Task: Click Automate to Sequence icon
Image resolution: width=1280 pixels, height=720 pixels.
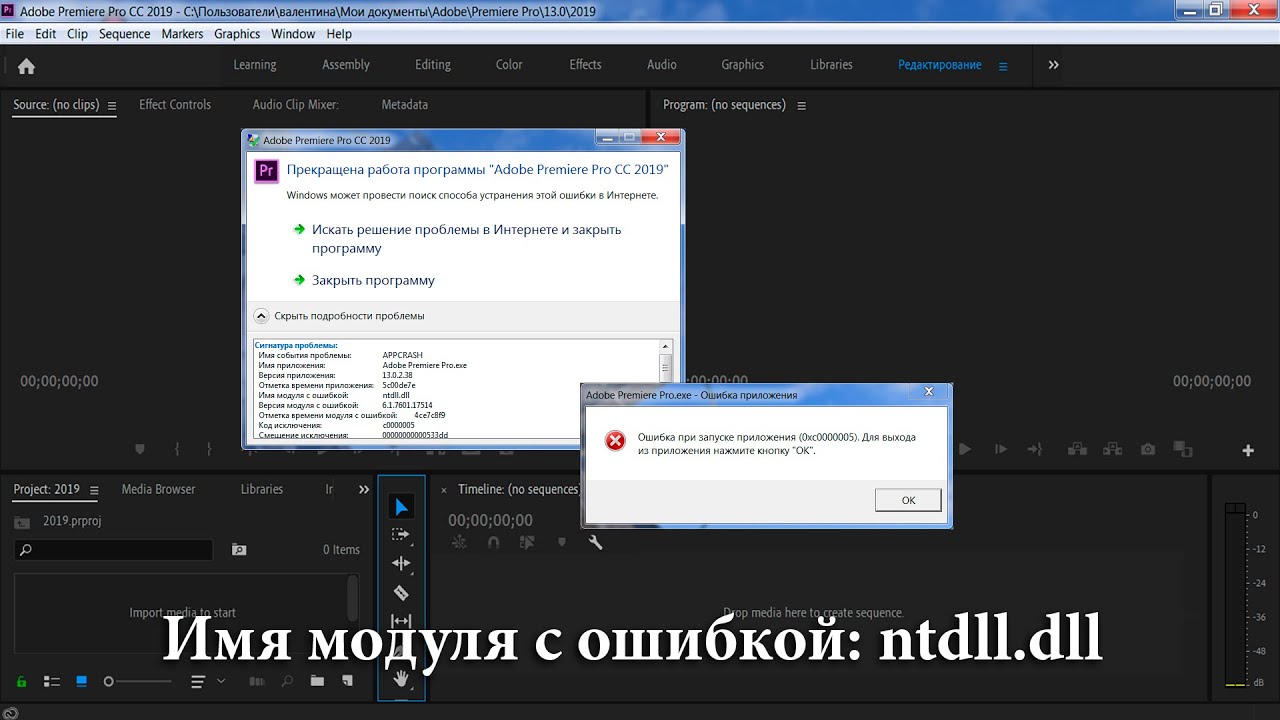Action: tap(257, 681)
